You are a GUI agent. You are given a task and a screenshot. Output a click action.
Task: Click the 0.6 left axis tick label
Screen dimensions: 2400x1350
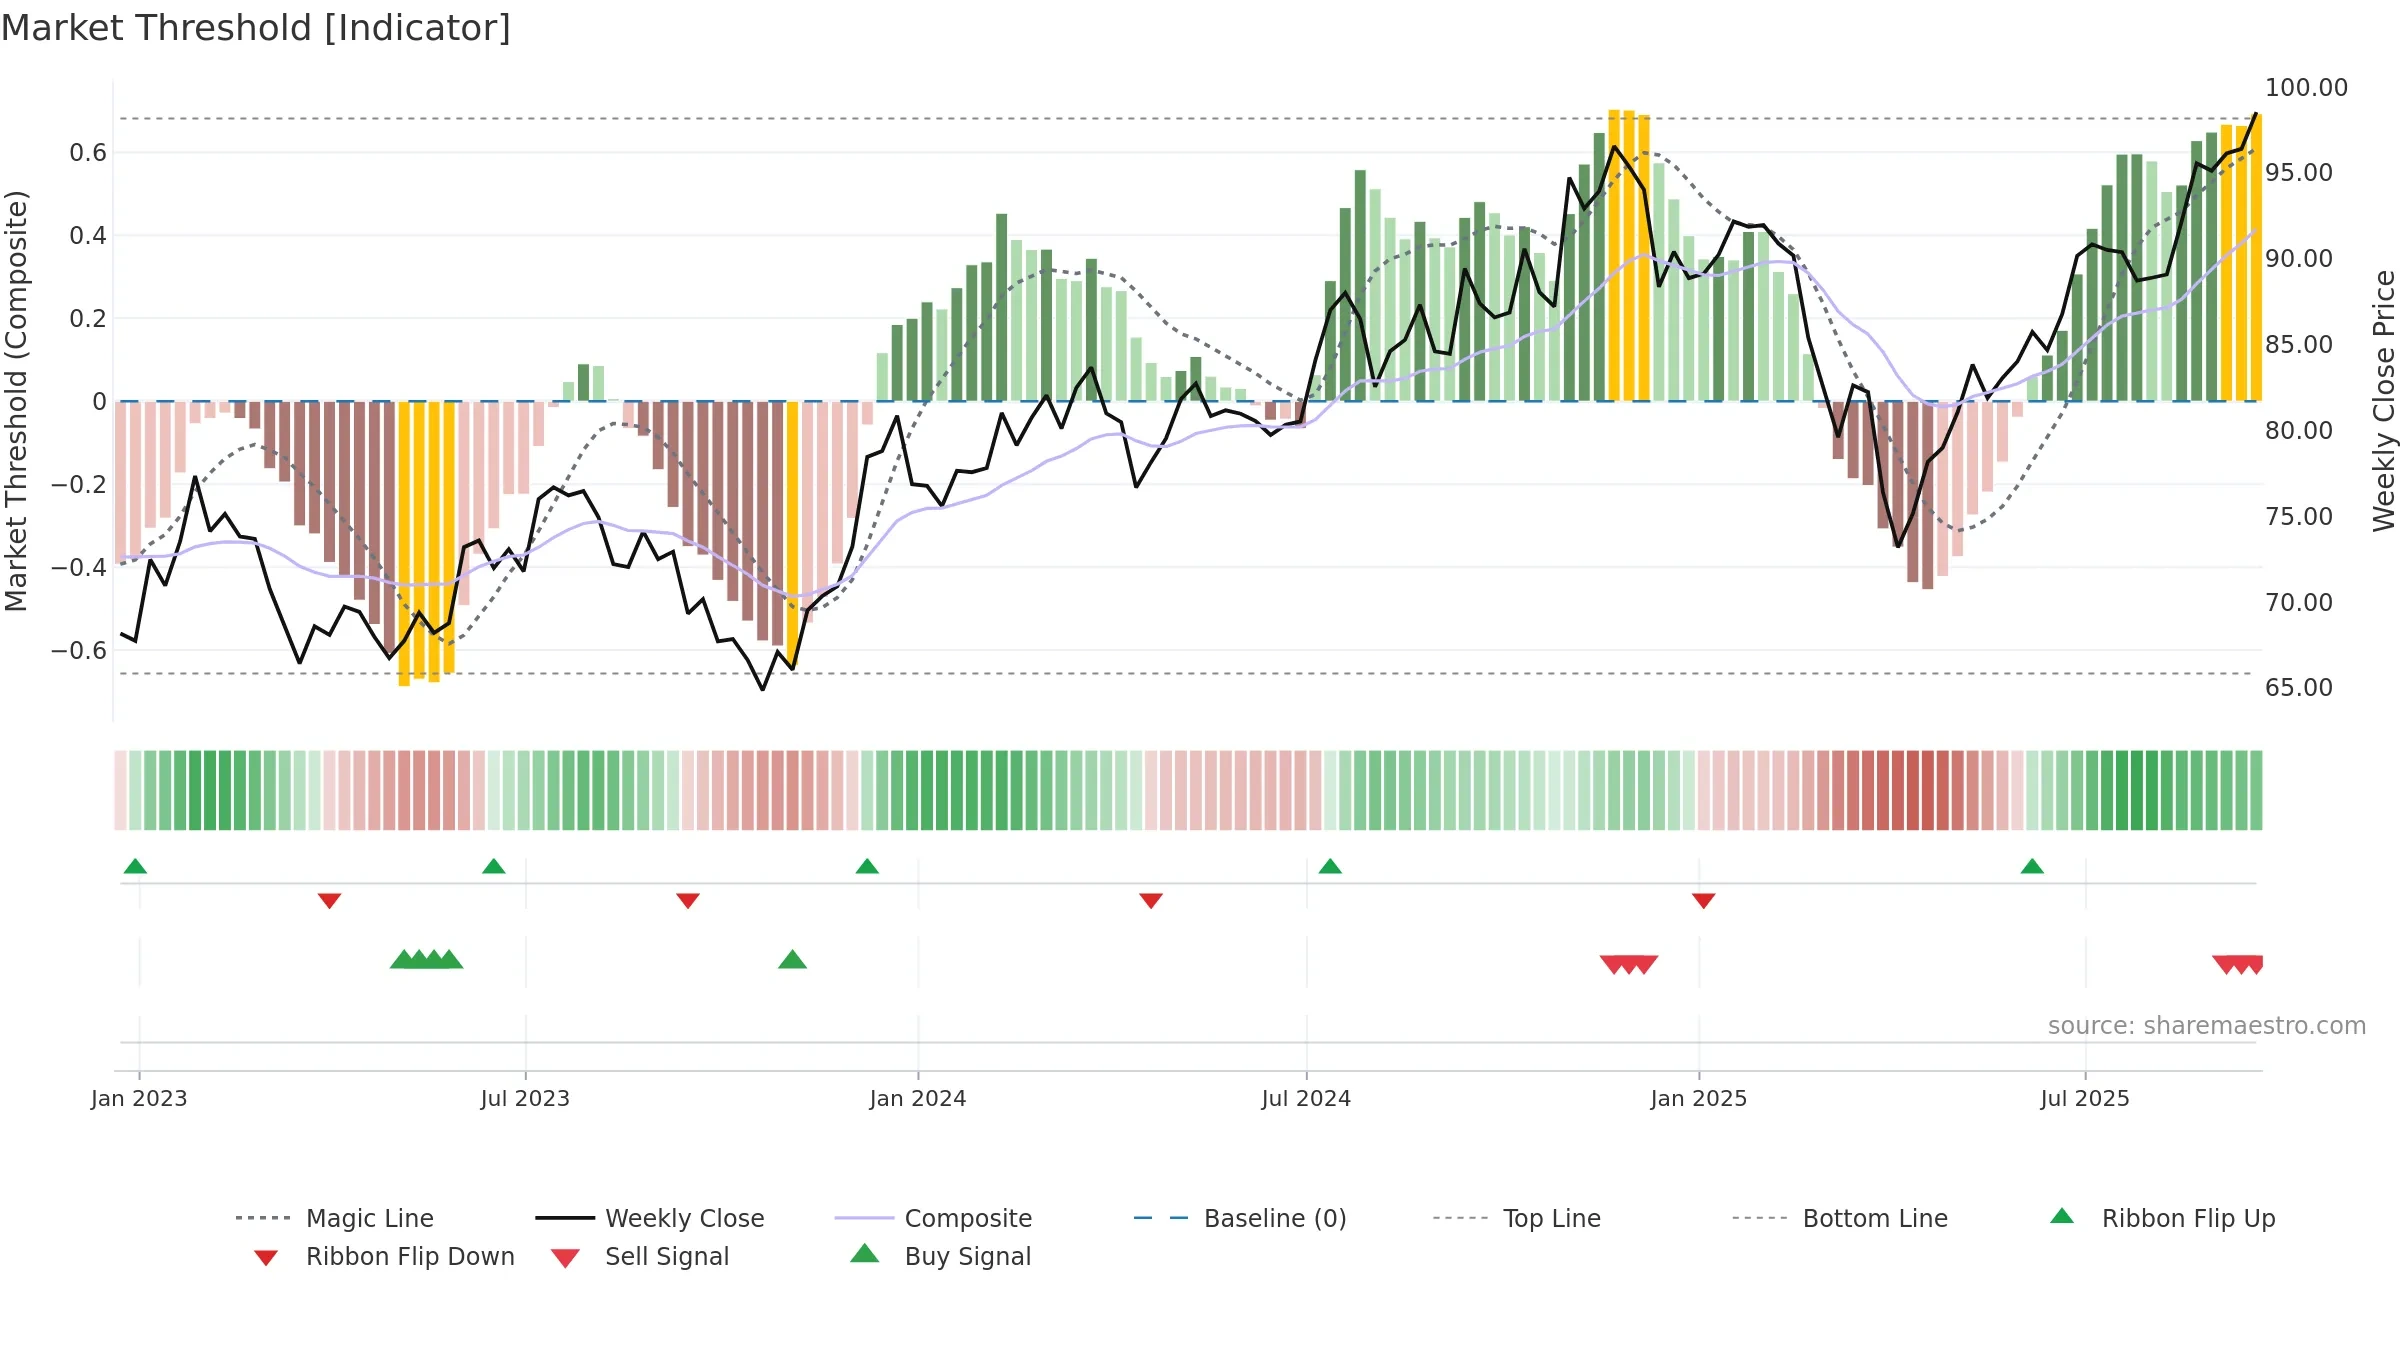88,152
